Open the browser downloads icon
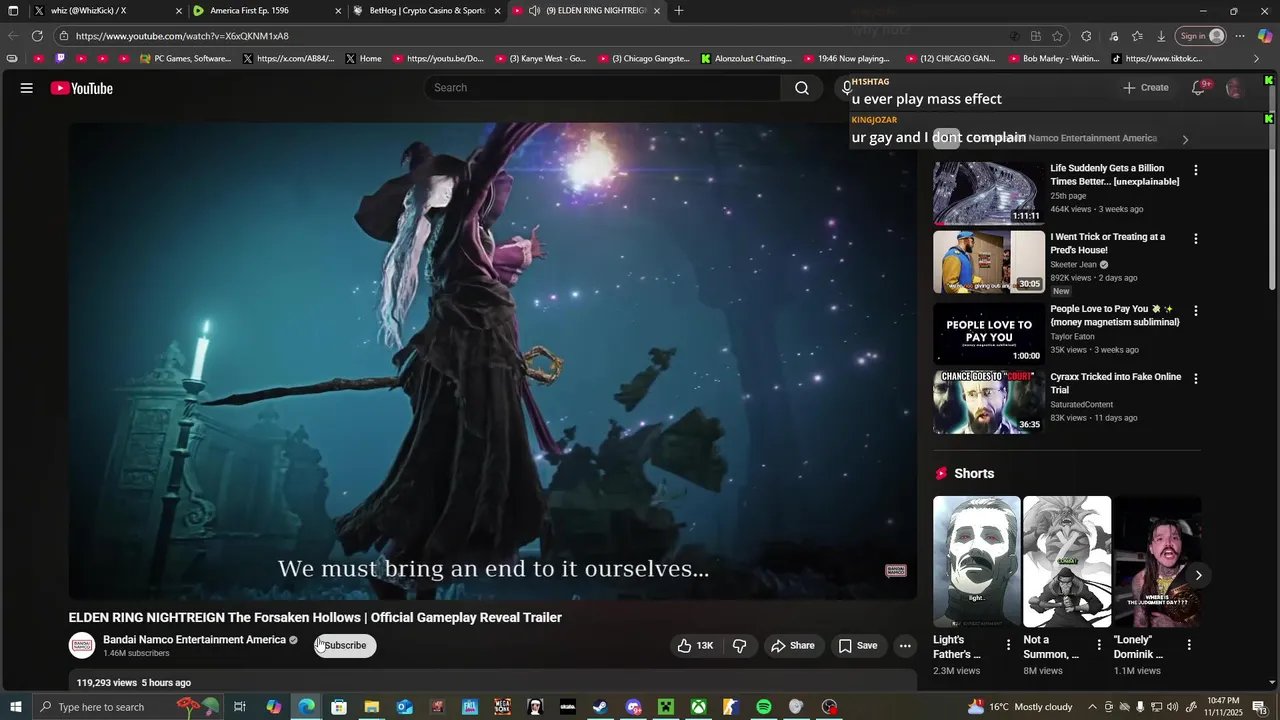Viewport: 1280px width, 720px height. [1161, 36]
